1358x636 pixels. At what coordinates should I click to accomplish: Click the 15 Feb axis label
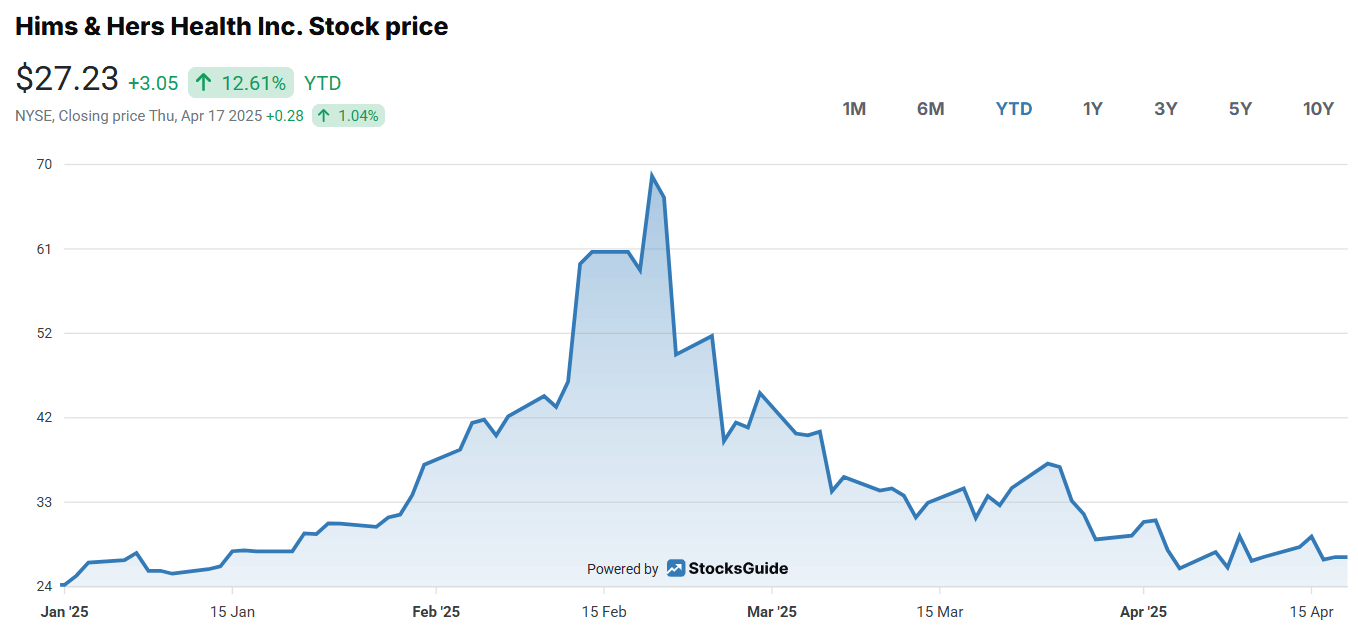pos(604,611)
